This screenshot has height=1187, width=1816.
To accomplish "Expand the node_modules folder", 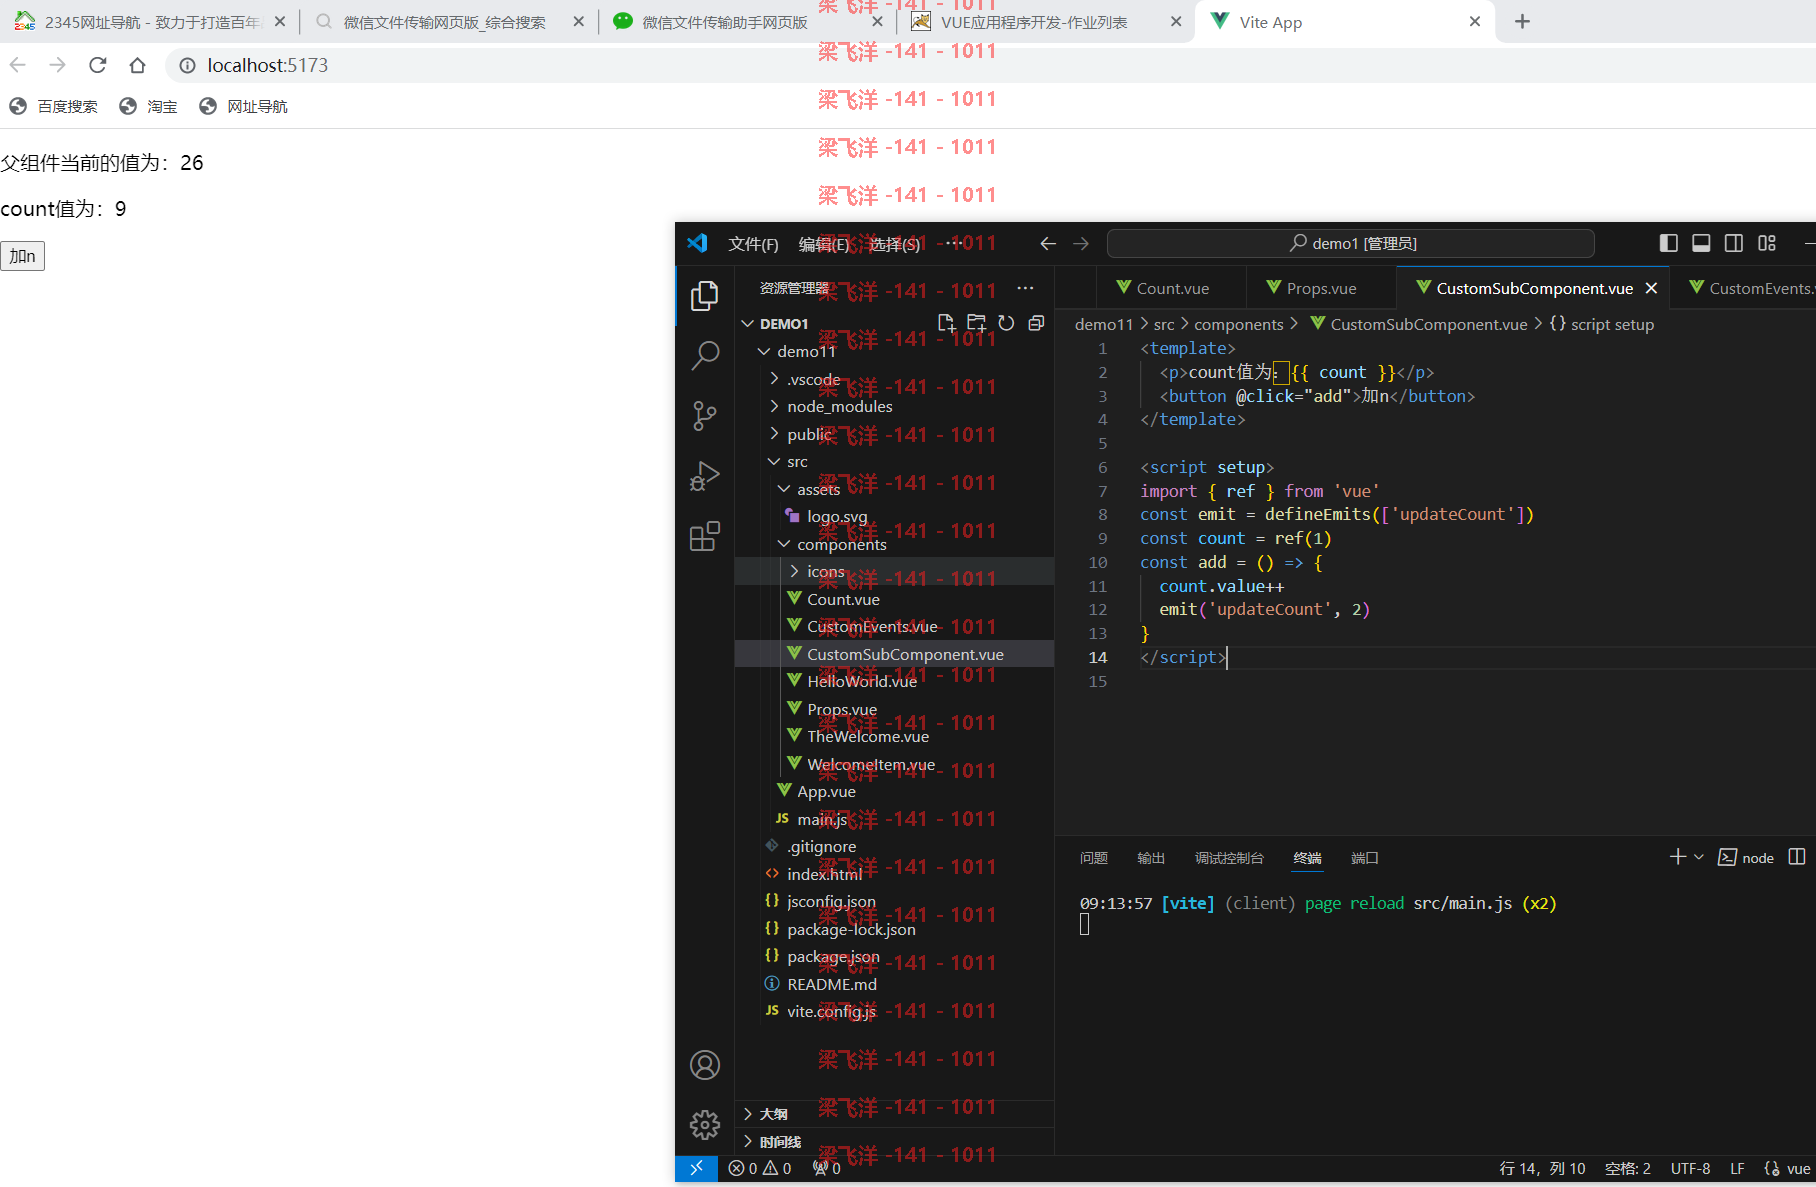I will pos(774,406).
